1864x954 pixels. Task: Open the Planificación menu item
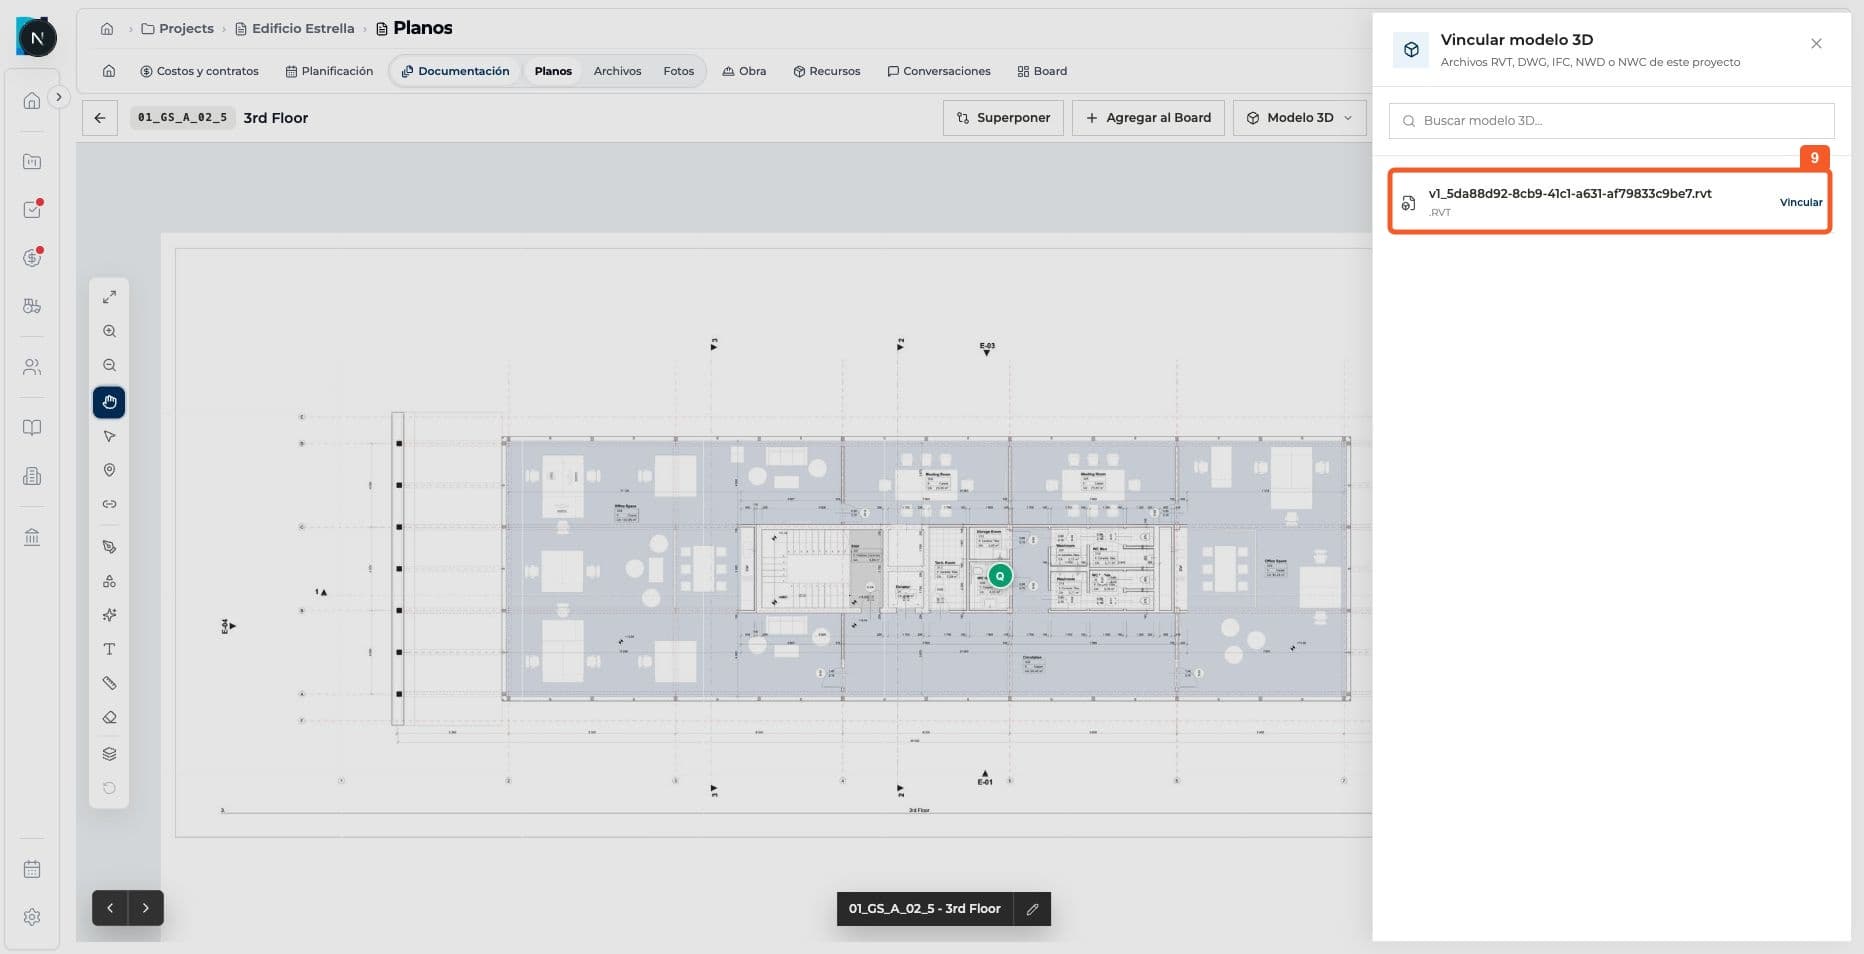pos(329,71)
